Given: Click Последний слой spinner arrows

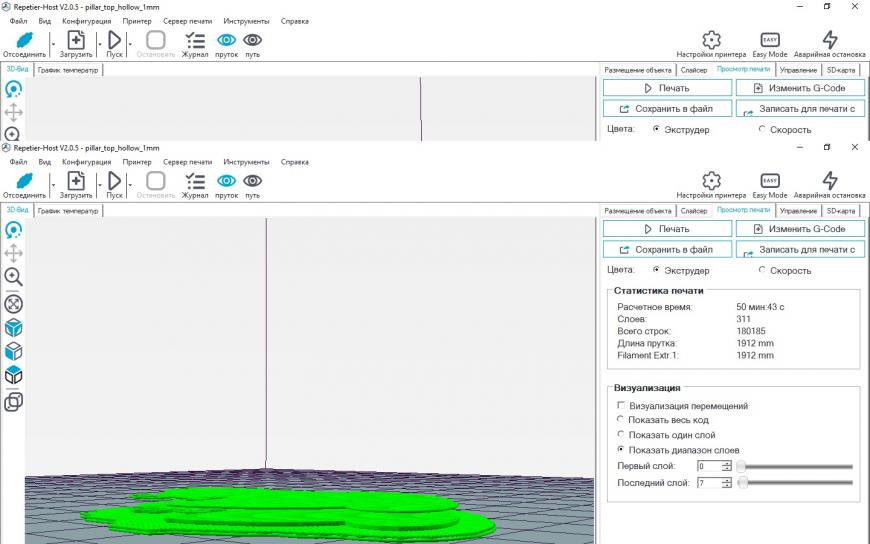Looking at the screenshot, I should (x=726, y=483).
